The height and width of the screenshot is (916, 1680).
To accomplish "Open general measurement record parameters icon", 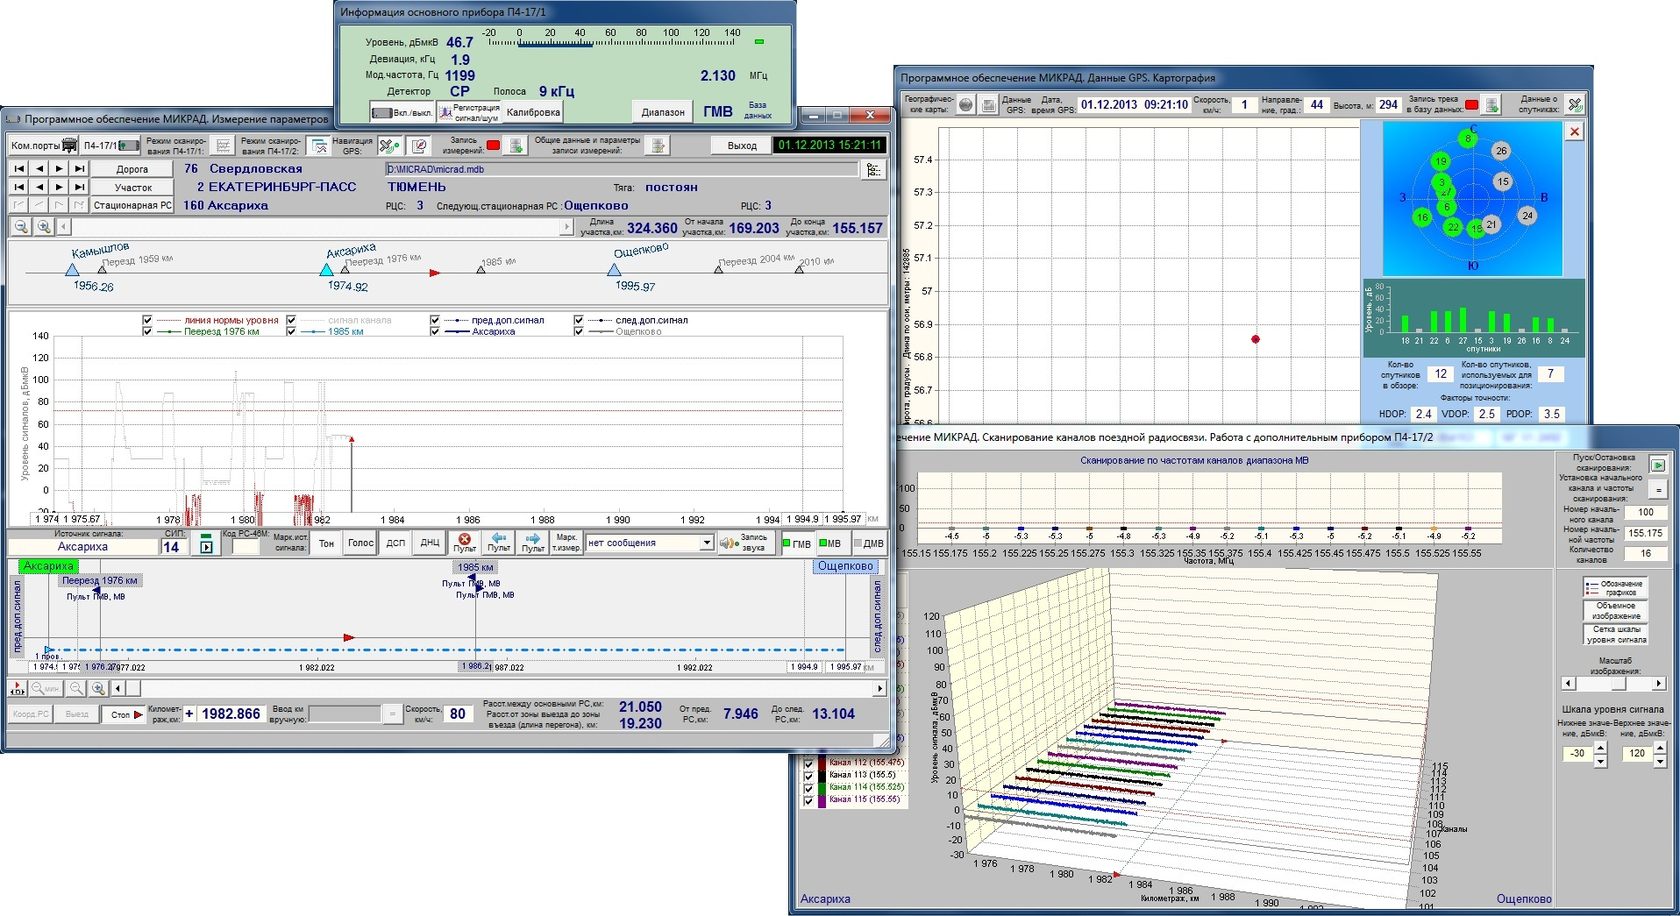I will [x=657, y=146].
